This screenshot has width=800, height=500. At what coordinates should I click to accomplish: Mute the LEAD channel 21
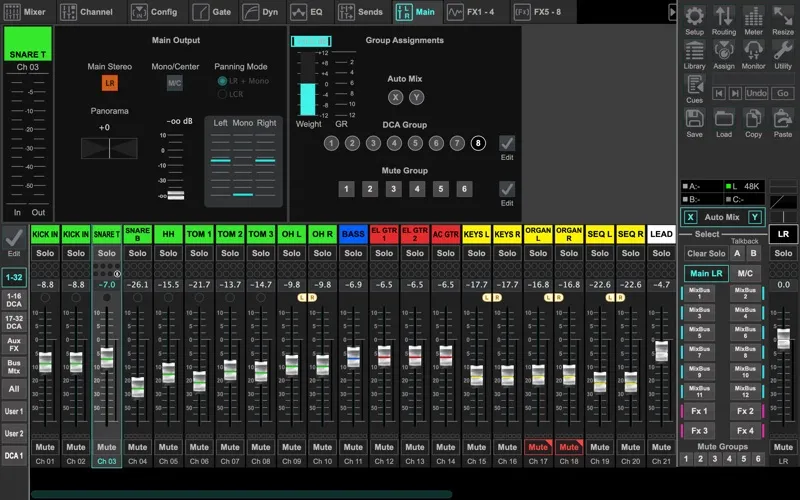pos(661,447)
